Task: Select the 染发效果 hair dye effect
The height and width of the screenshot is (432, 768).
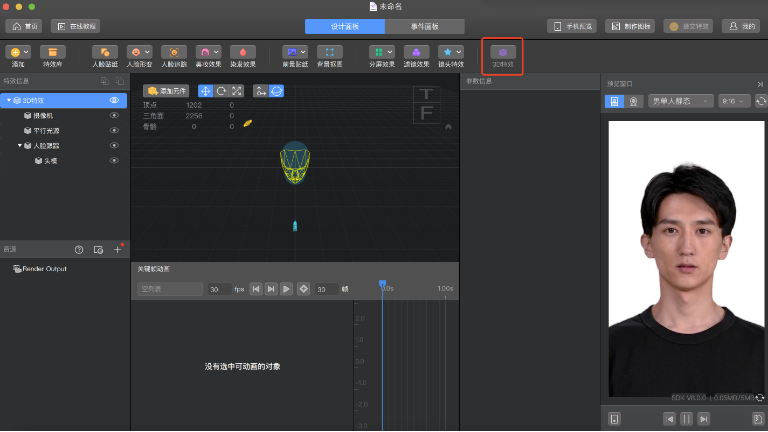Action: pos(243,52)
